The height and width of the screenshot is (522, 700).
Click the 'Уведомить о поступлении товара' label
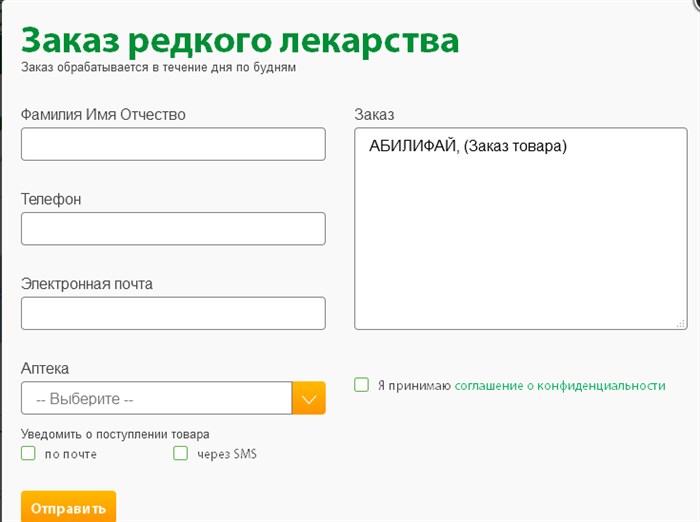coord(115,434)
